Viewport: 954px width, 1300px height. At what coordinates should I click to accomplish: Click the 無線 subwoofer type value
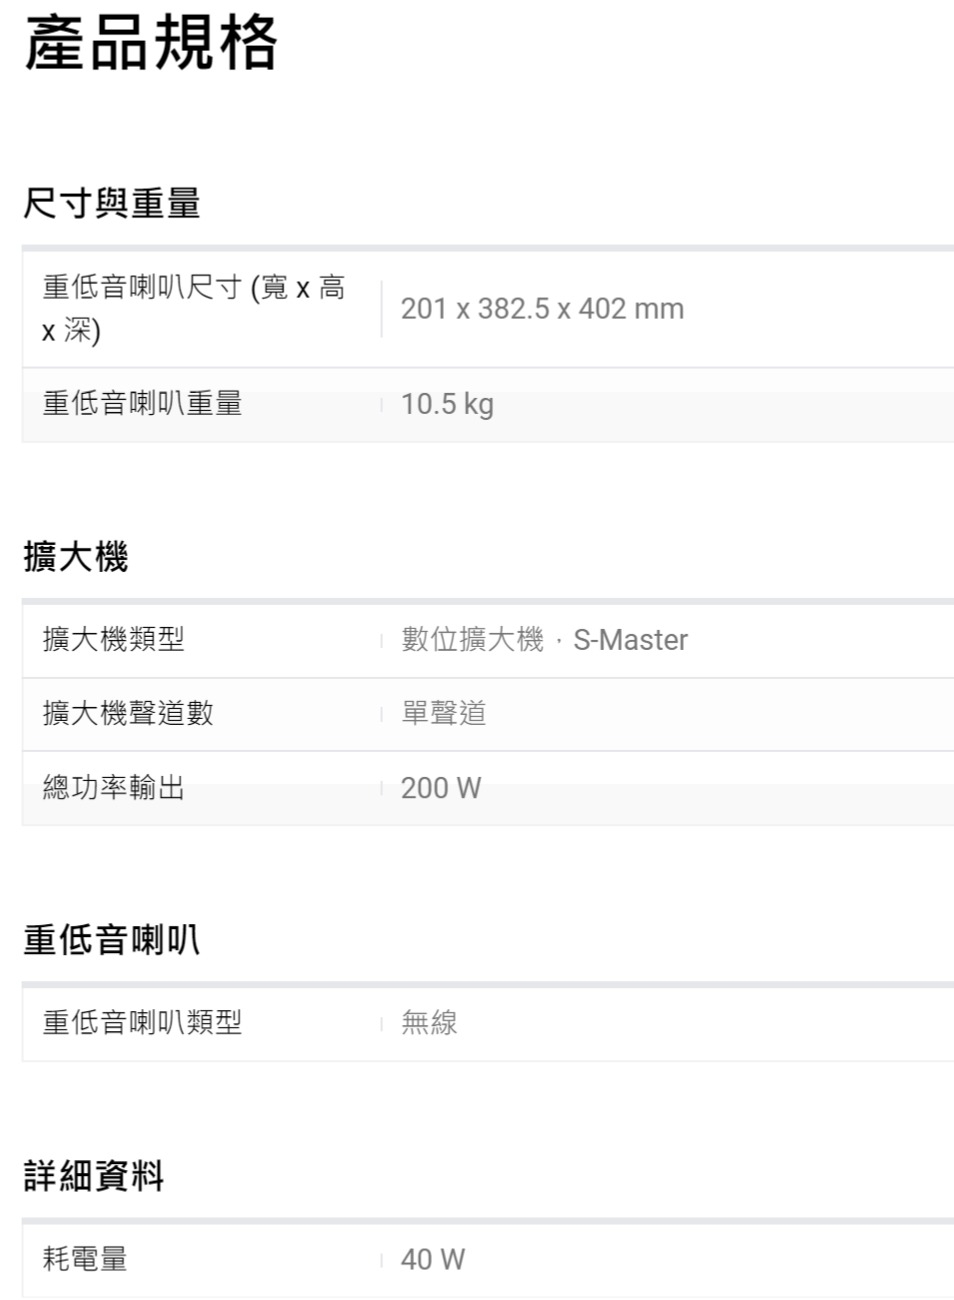click(x=429, y=1022)
